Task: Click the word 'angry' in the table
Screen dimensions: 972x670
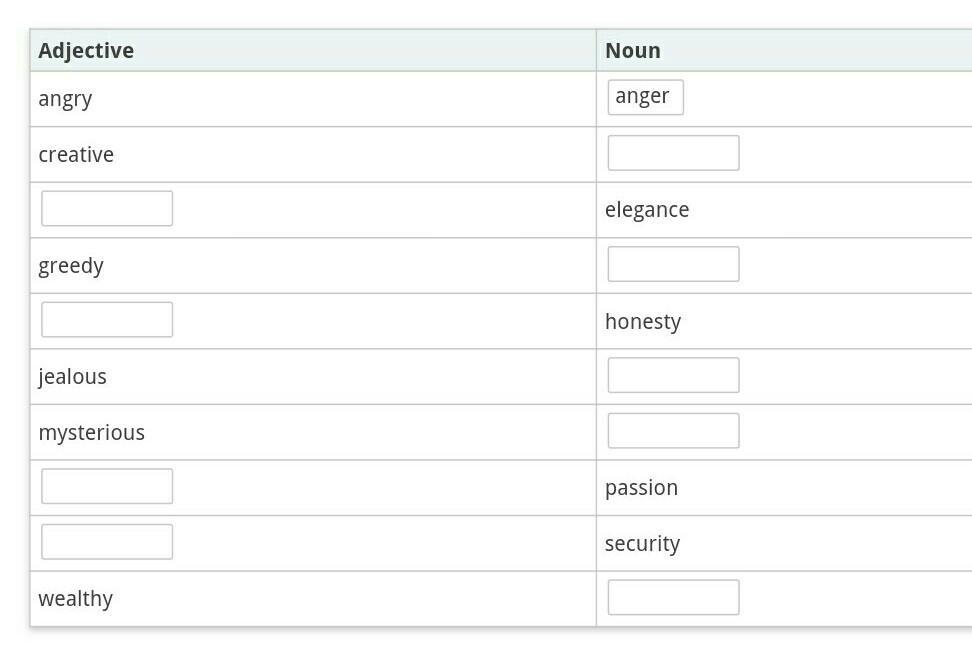Action: 65,99
